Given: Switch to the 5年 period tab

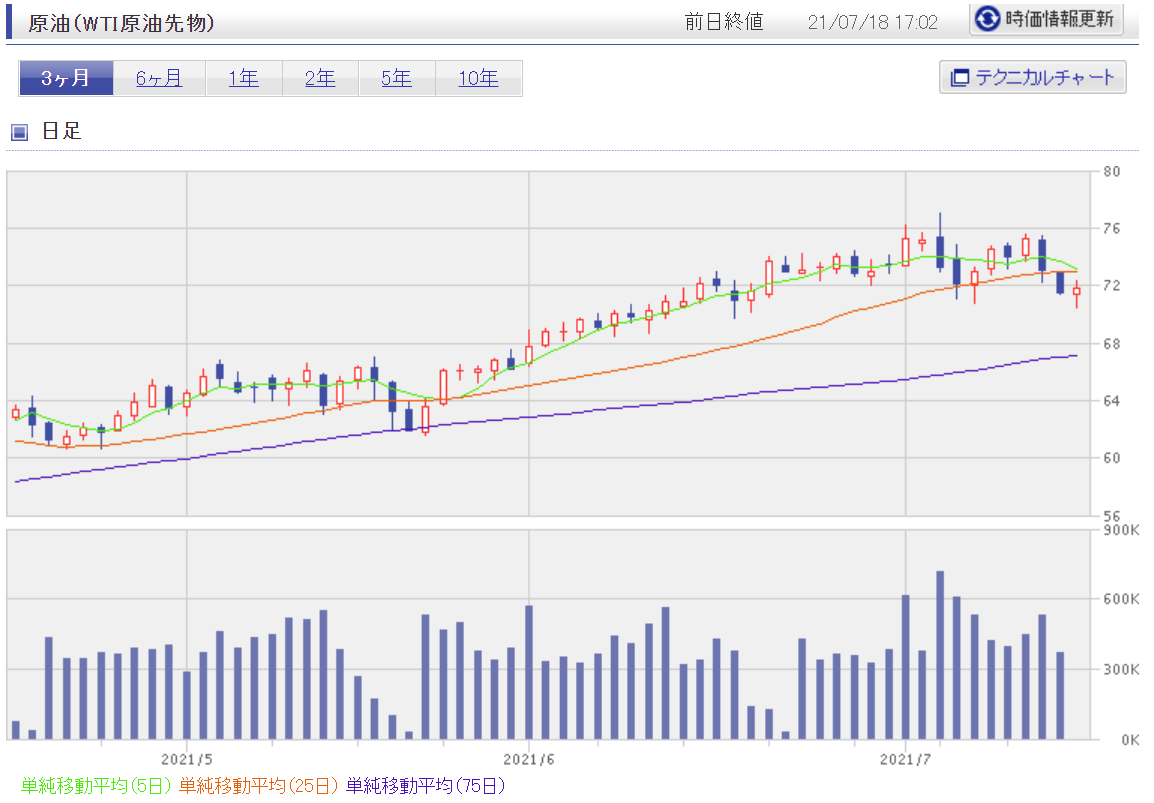Looking at the screenshot, I should [397, 78].
